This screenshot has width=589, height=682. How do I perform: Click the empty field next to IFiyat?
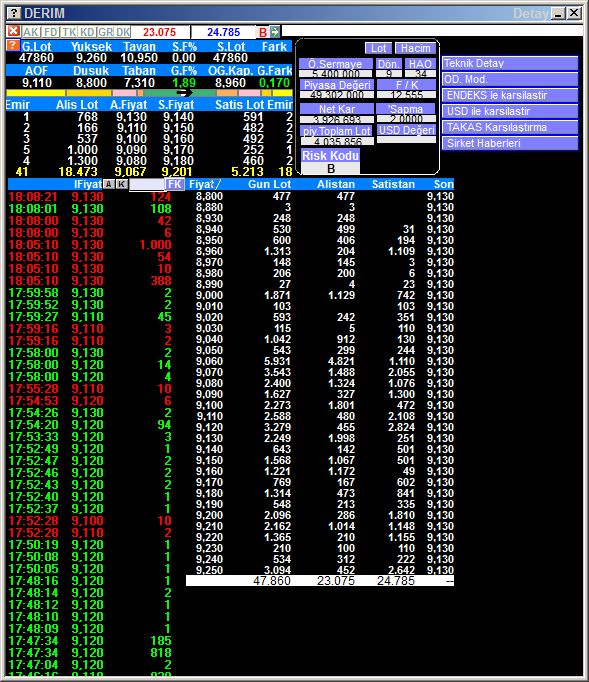147,184
